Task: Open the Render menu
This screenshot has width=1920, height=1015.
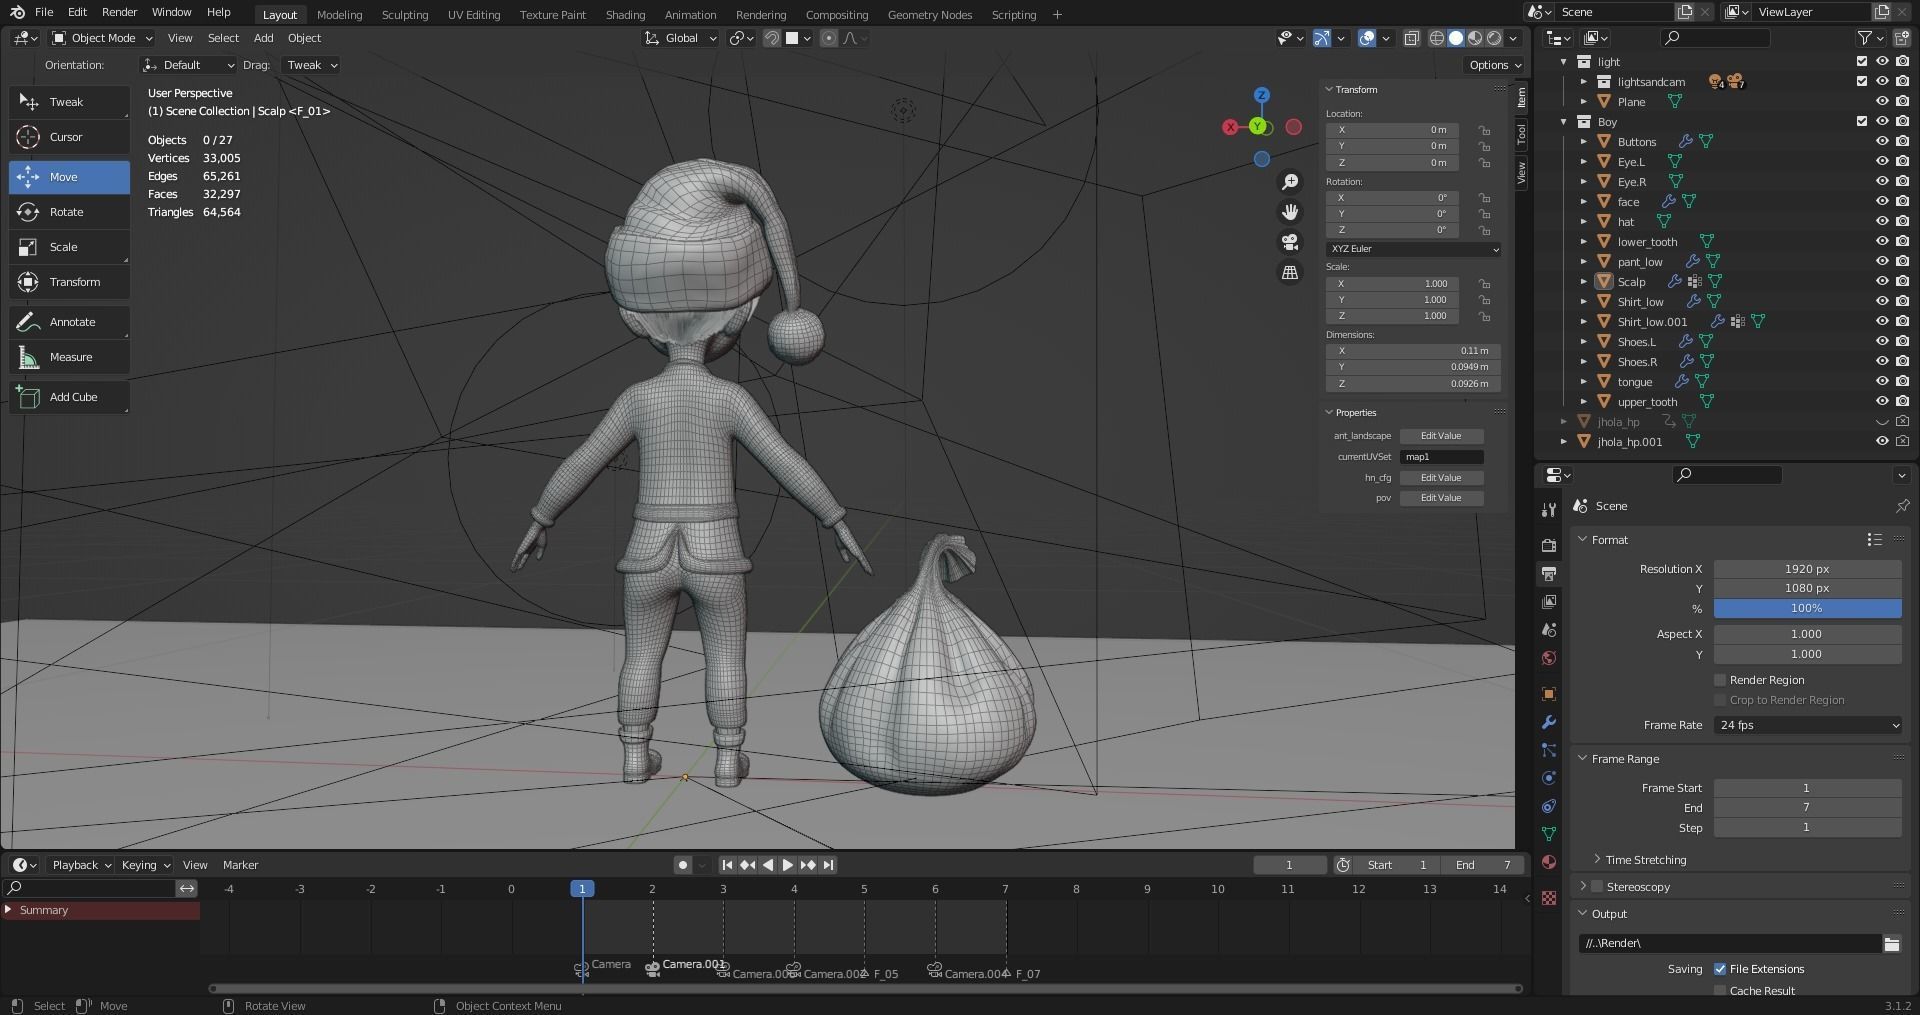Action: click(x=119, y=12)
